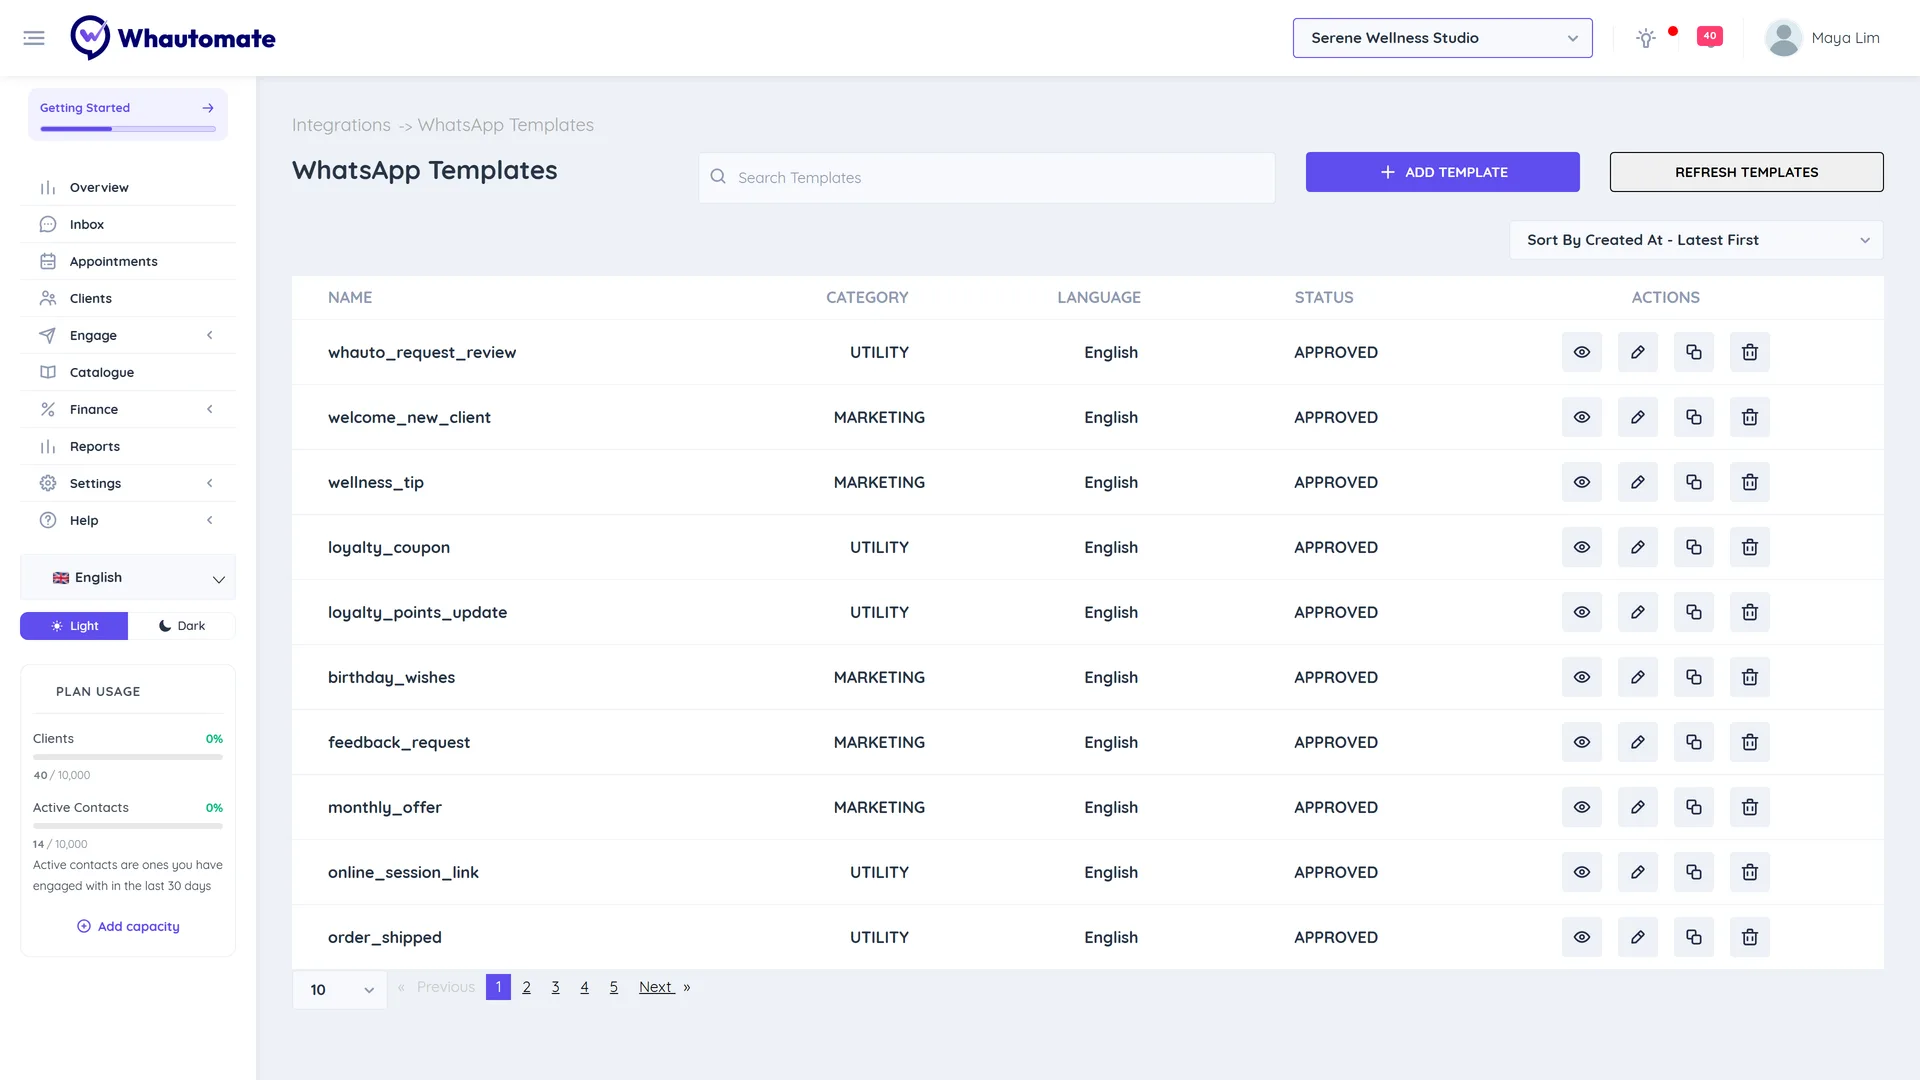Delete the birthday_wishes template

(x=1750, y=677)
